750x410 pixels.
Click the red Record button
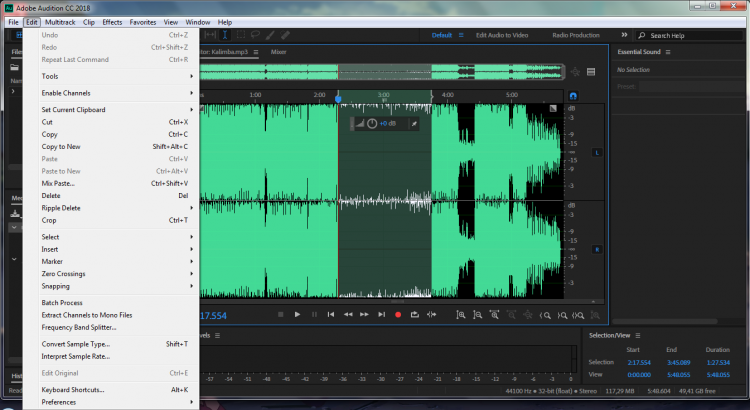coord(397,315)
